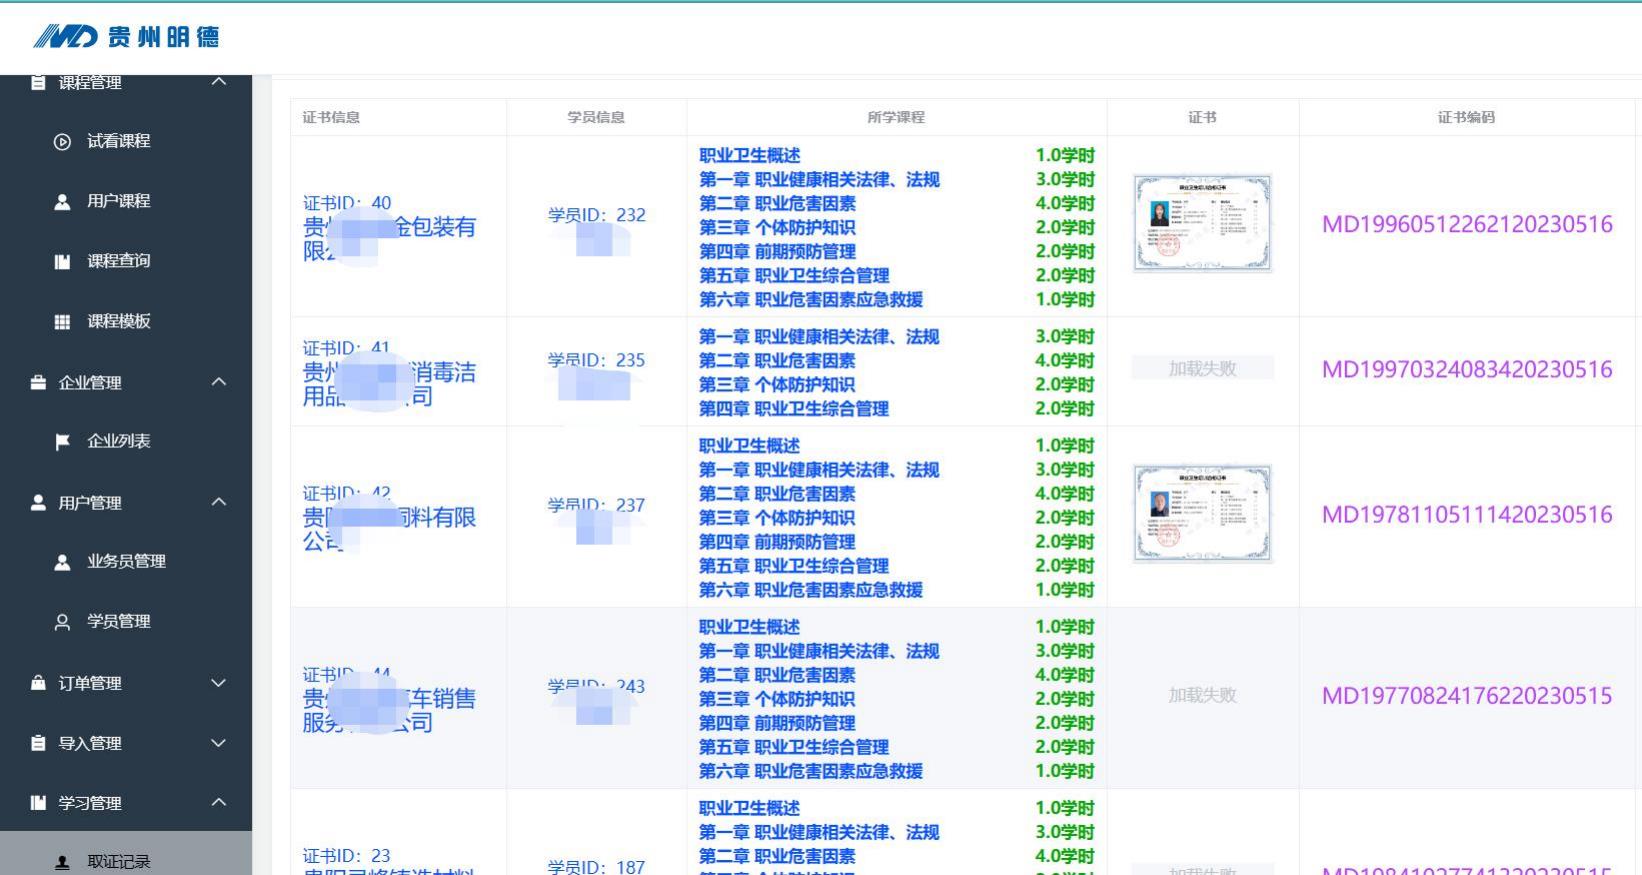
Task: Collapse the 用户管理 chevron
Action: (x=219, y=502)
